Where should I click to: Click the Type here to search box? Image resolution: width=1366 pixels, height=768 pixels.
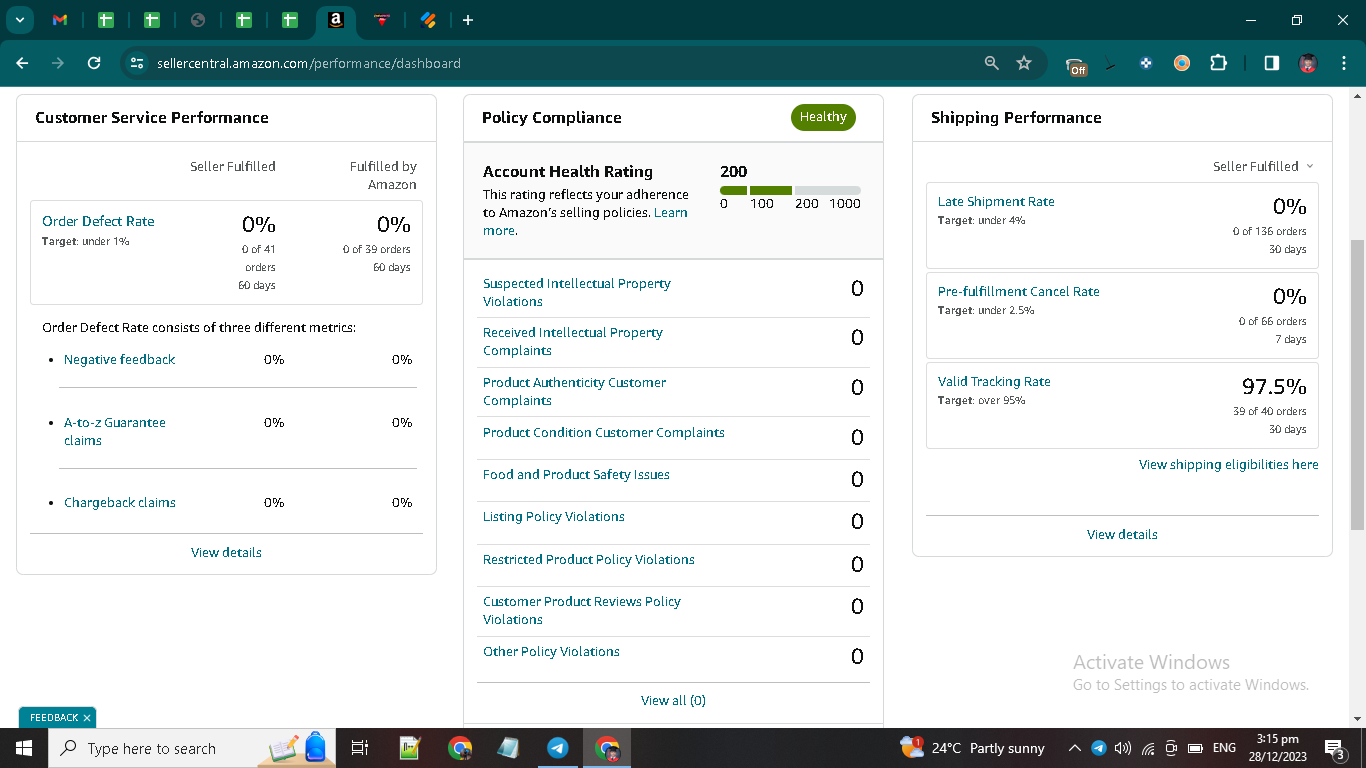[x=194, y=748]
